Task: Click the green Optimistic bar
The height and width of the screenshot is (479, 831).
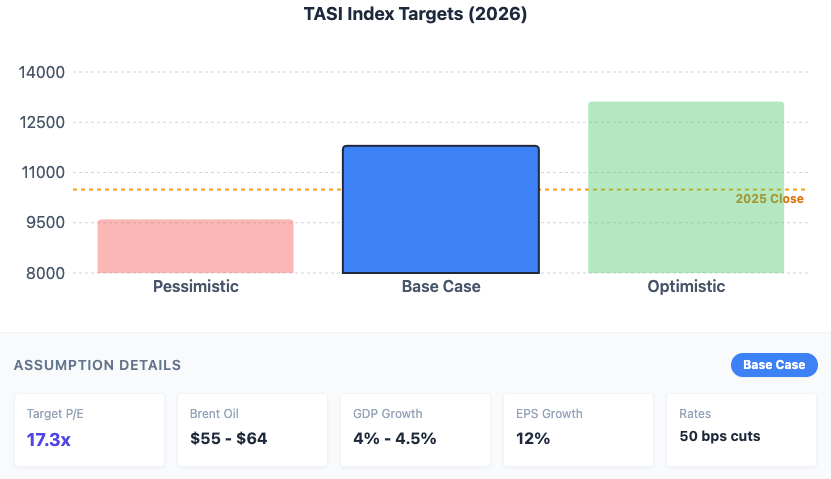Action: click(685, 187)
